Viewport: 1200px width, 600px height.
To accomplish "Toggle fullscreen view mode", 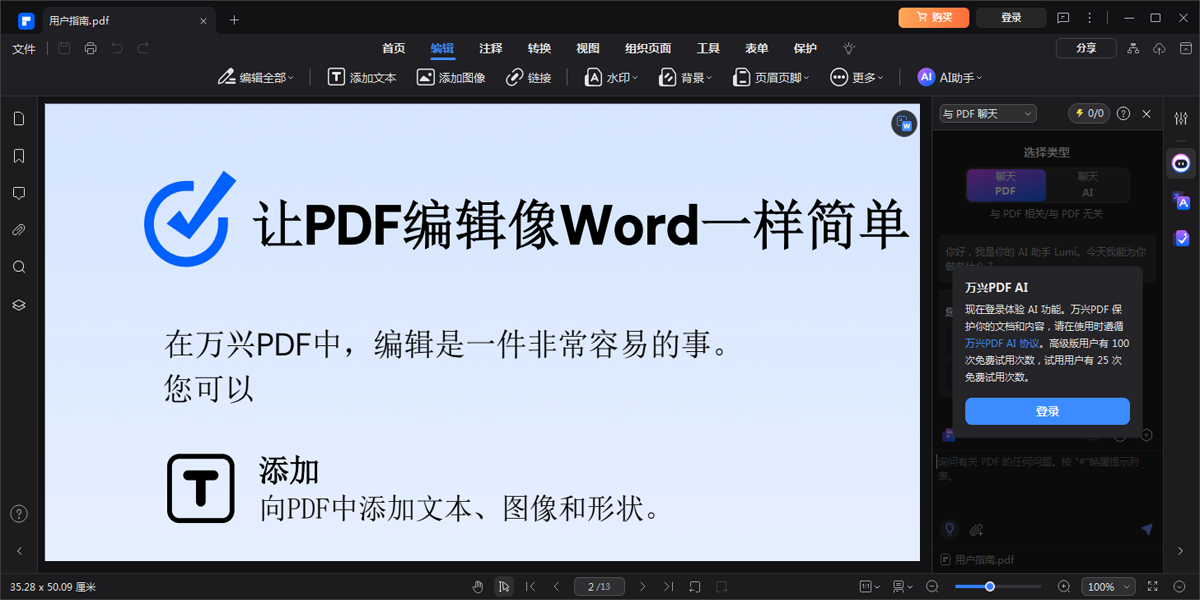I will [1151, 586].
